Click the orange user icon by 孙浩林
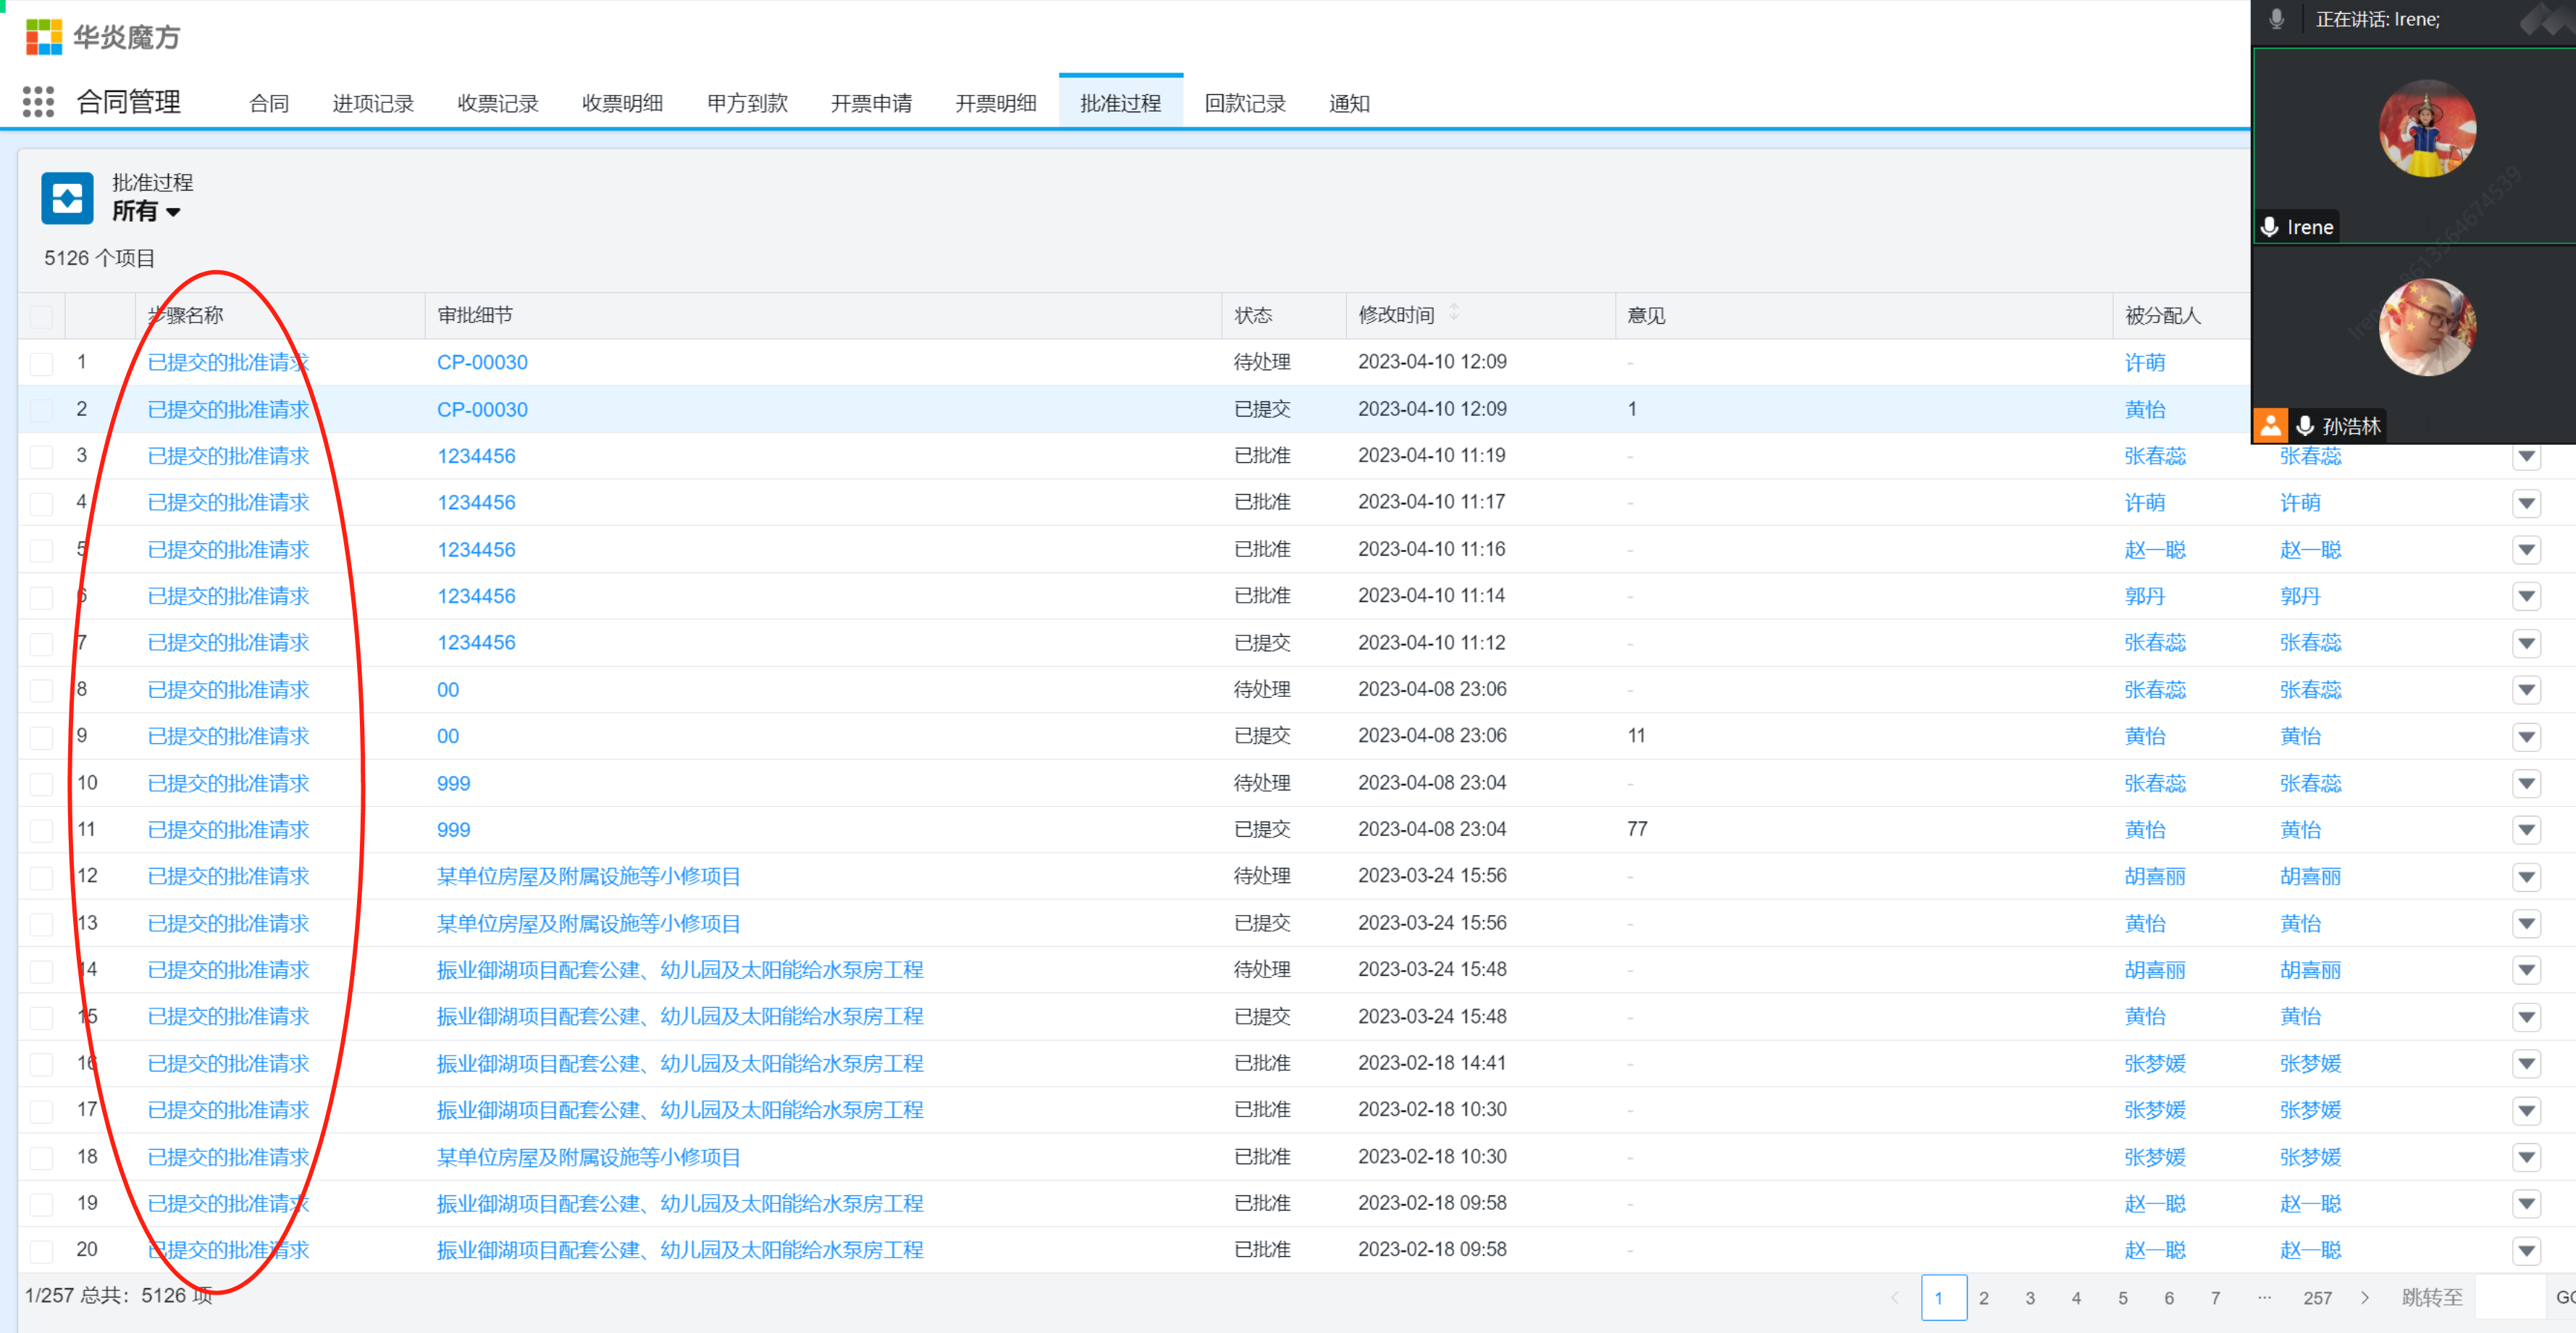Image resolution: width=2576 pixels, height=1333 pixels. click(2270, 425)
